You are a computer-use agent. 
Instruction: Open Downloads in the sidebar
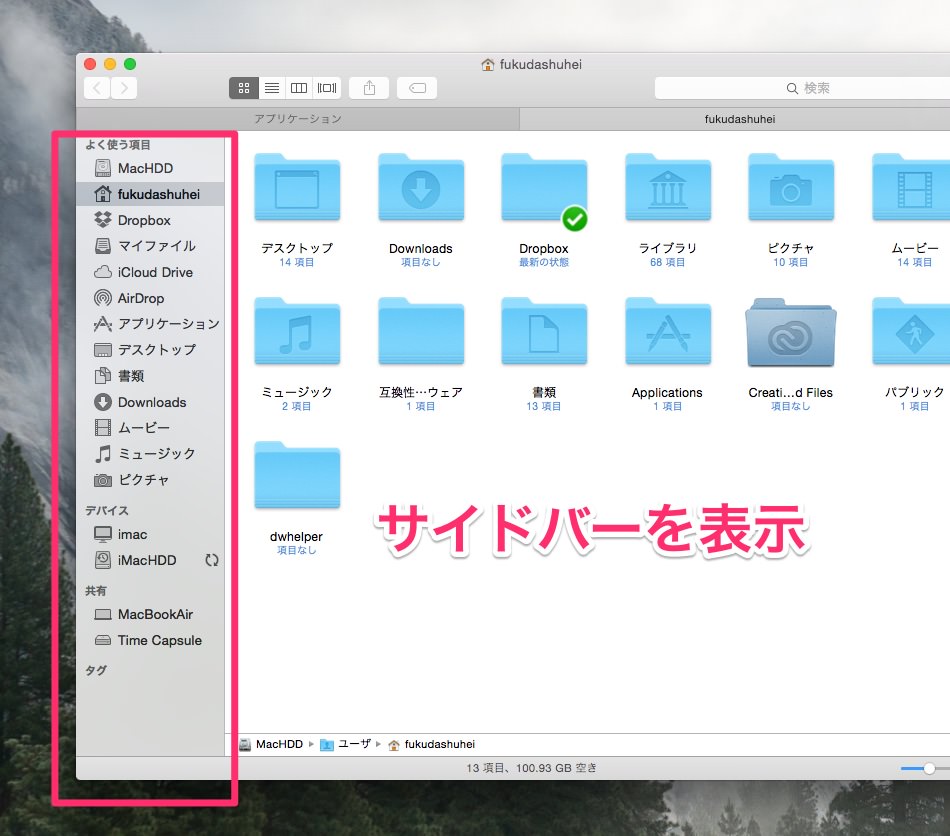click(150, 402)
